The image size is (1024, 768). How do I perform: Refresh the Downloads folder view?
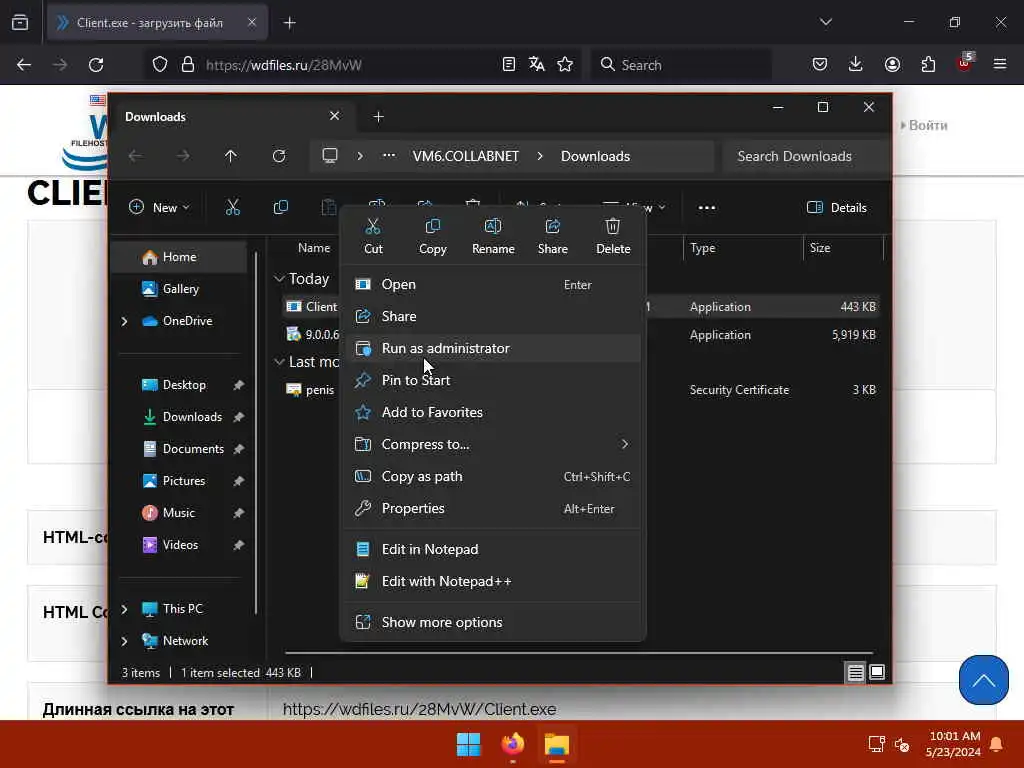click(x=279, y=156)
